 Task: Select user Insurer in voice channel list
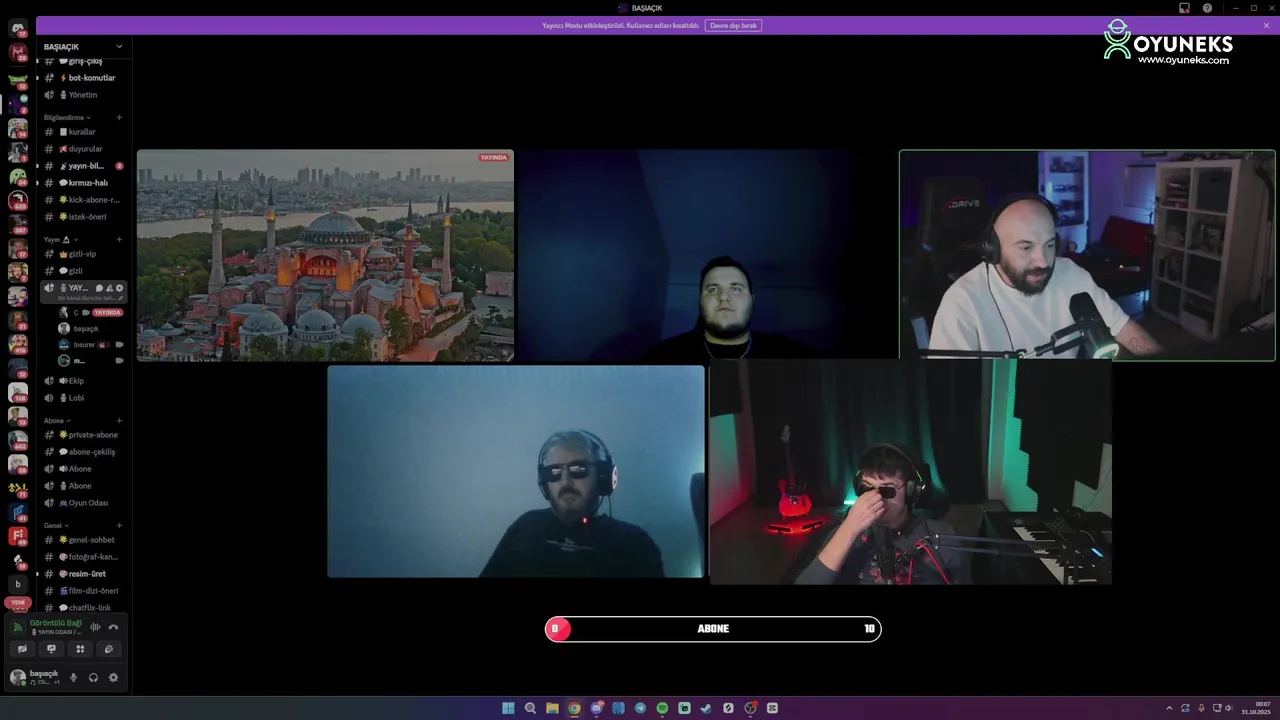coord(90,344)
